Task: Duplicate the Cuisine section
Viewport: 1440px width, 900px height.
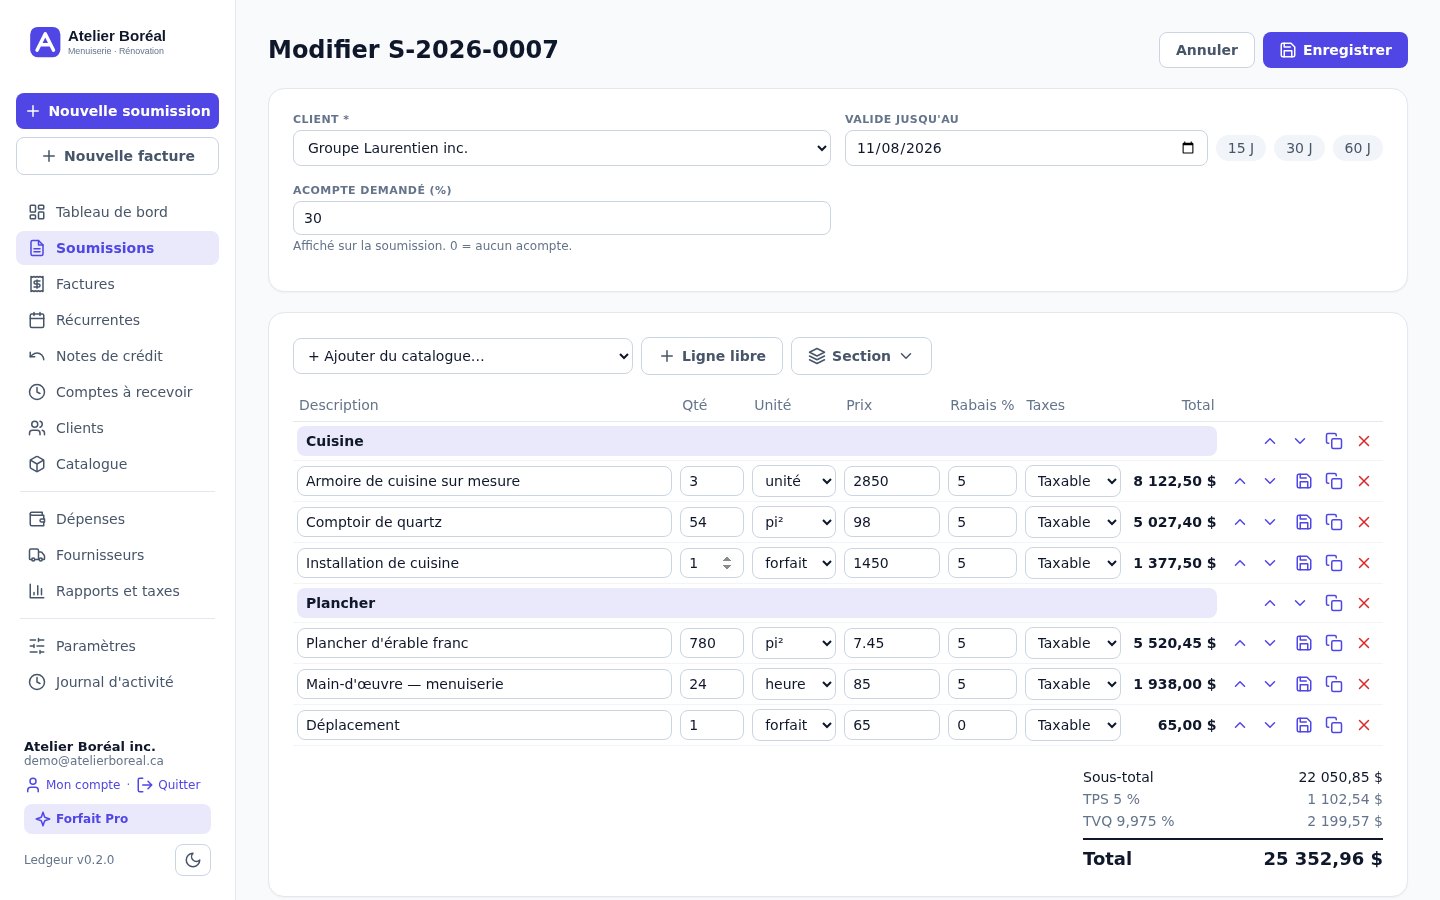Action: tap(1334, 441)
